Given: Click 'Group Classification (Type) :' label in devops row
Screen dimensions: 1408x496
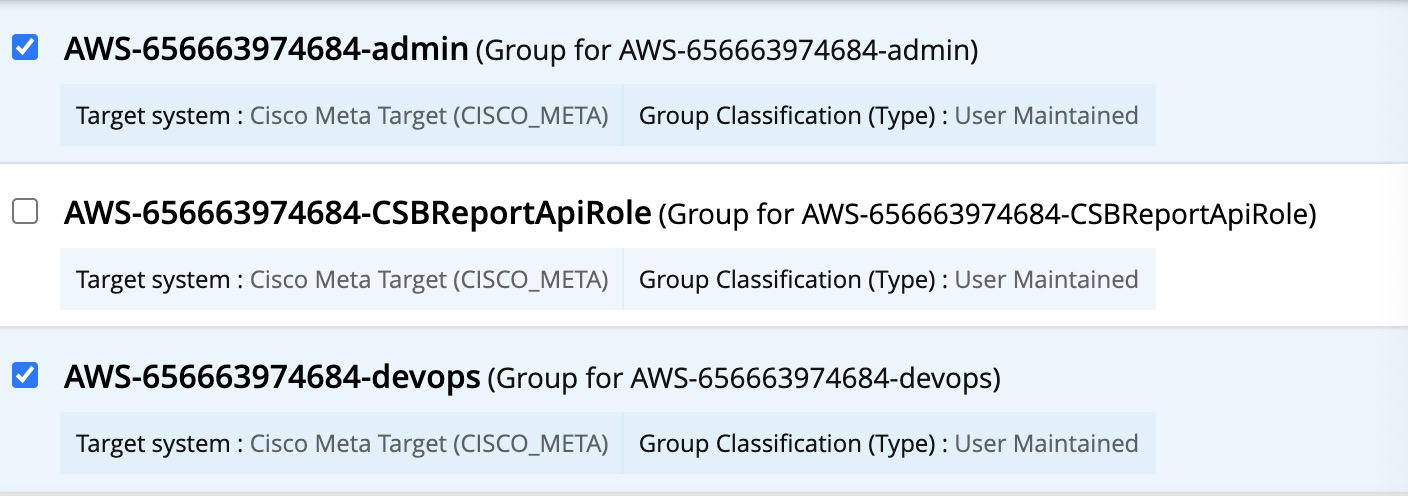Looking at the screenshot, I should 793,444.
